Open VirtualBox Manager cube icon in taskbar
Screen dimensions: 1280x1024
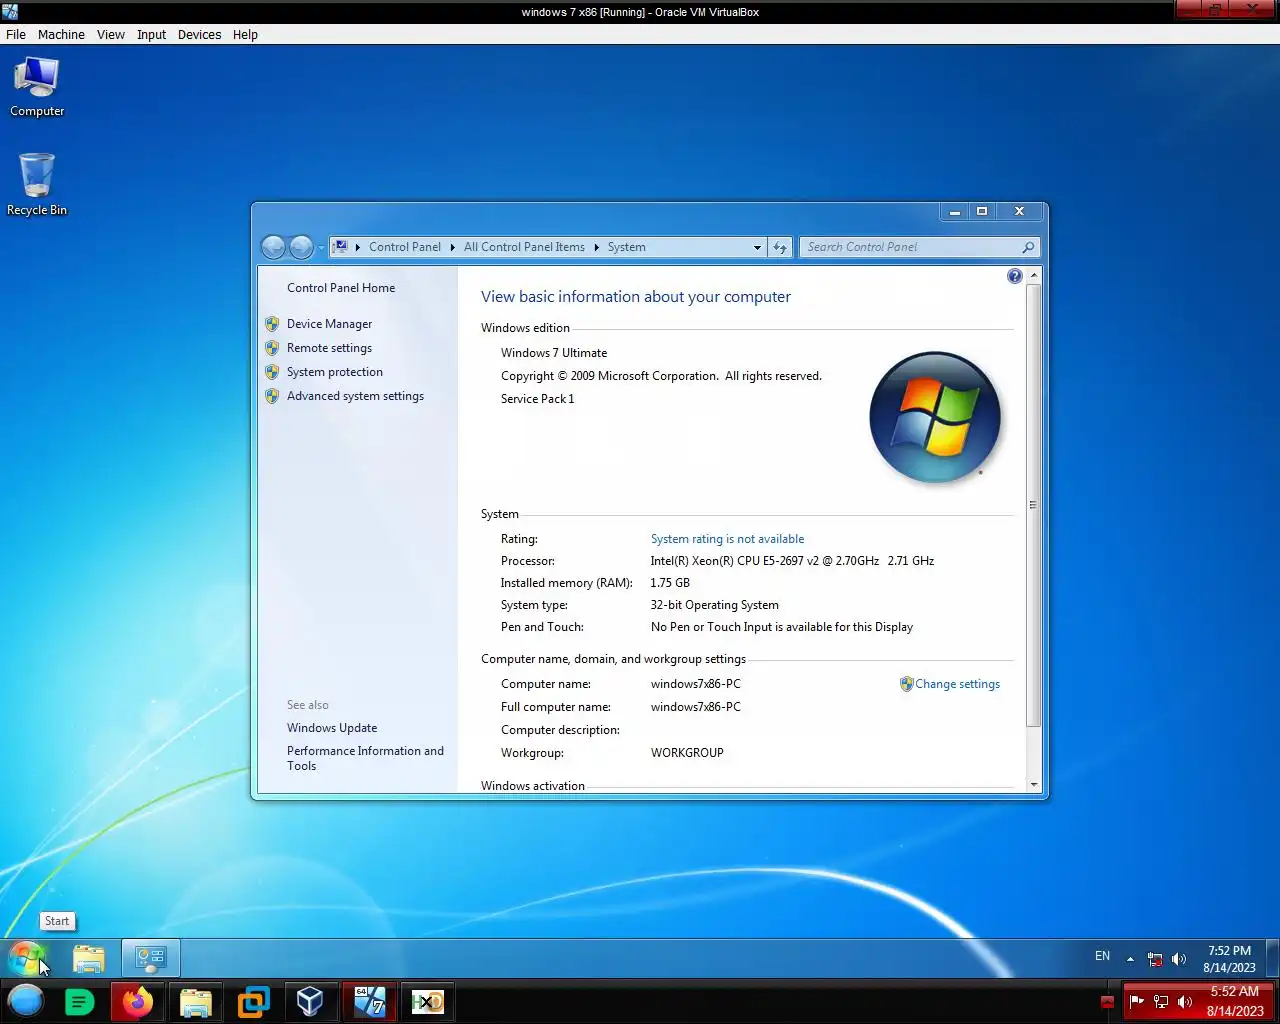click(310, 1001)
